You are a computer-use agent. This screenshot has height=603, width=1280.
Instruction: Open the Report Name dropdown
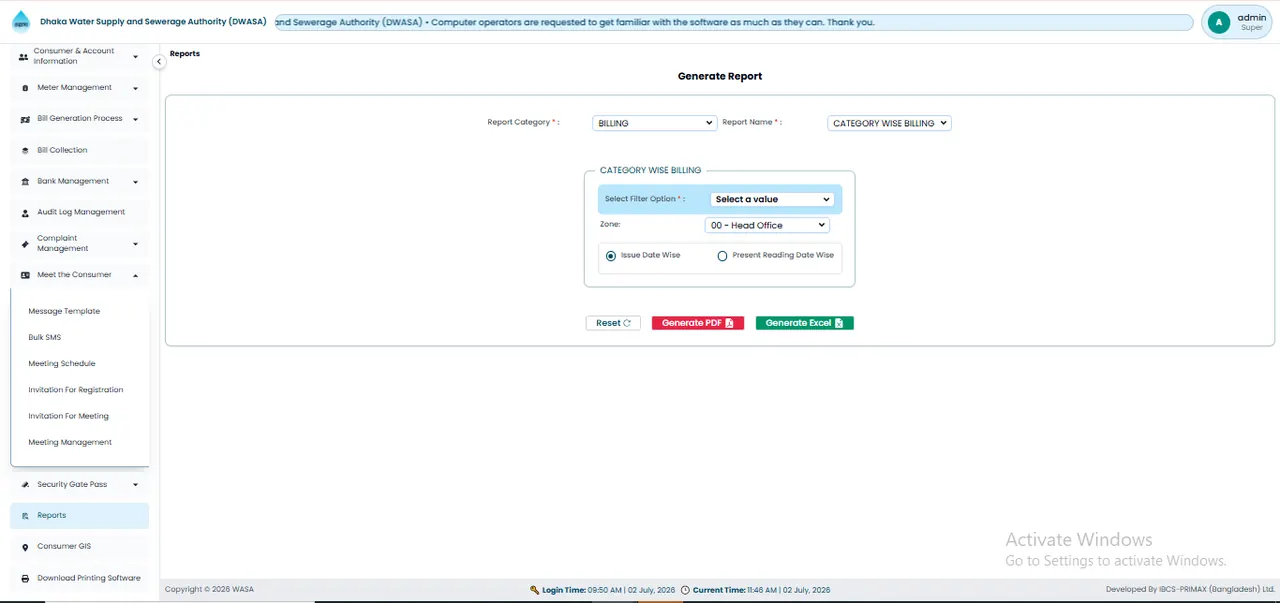tap(890, 123)
